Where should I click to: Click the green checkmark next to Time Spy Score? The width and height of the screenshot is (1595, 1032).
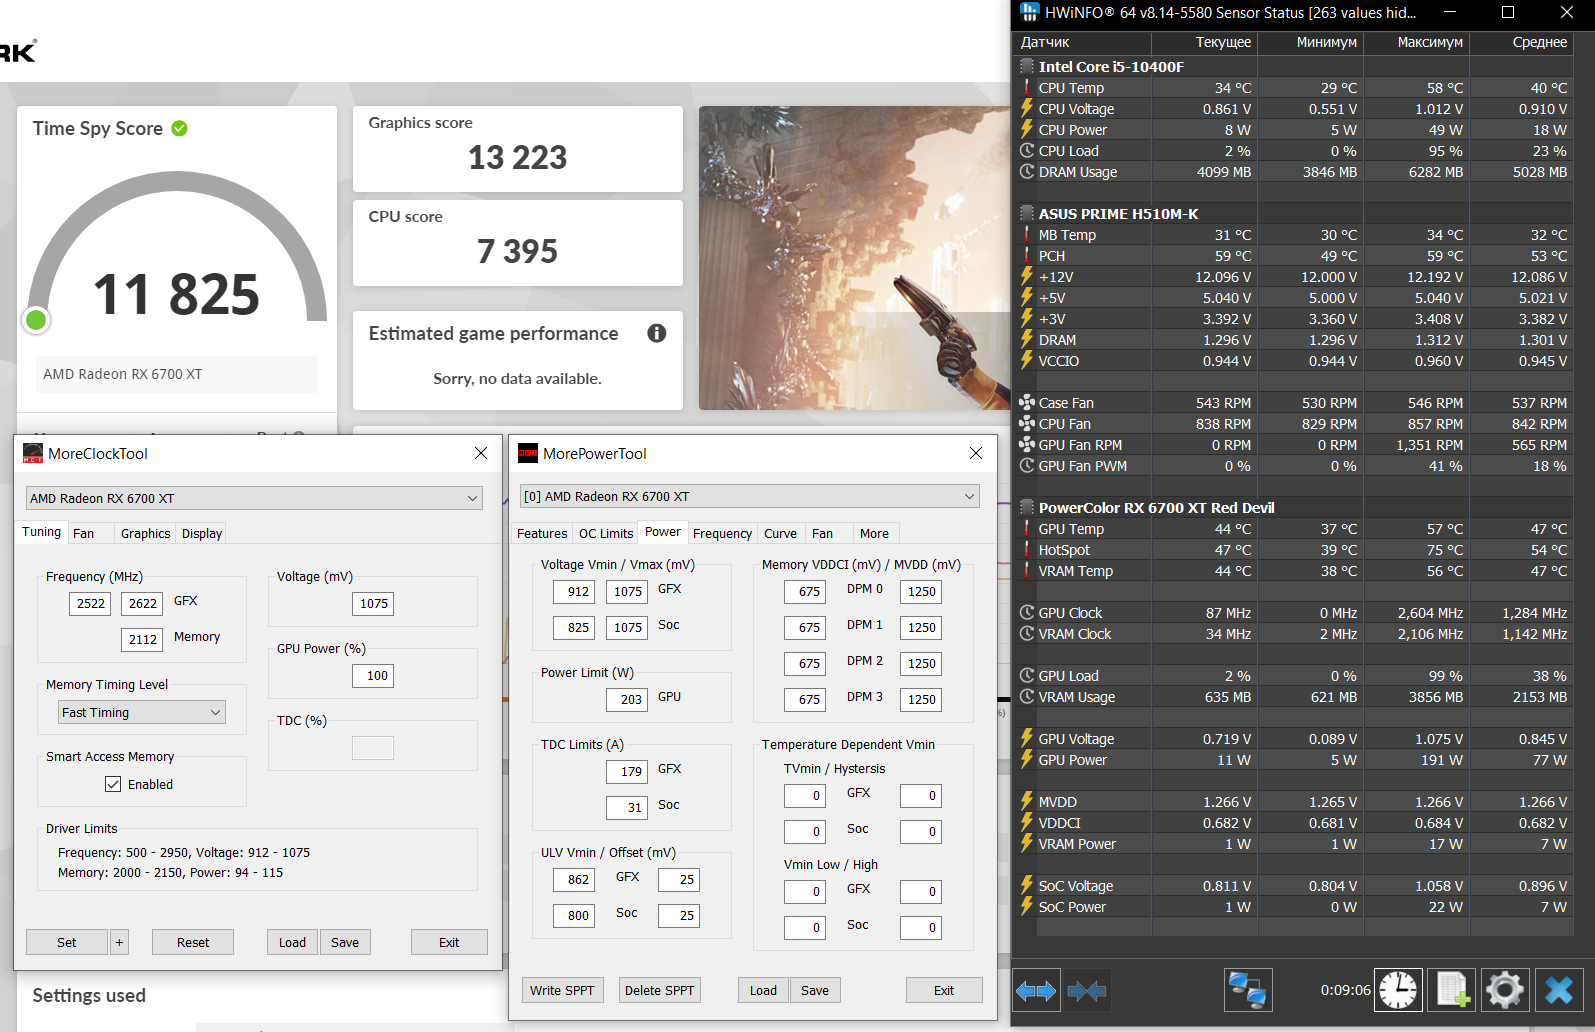[x=180, y=128]
